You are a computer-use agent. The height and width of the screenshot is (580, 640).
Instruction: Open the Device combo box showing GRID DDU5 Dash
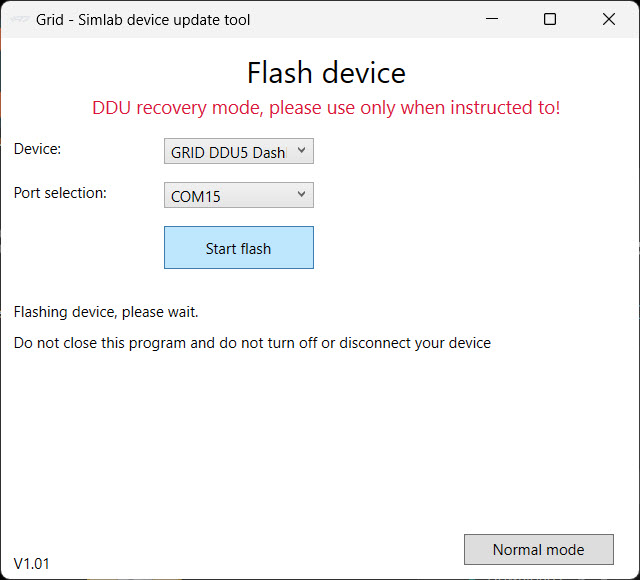click(x=239, y=151)
